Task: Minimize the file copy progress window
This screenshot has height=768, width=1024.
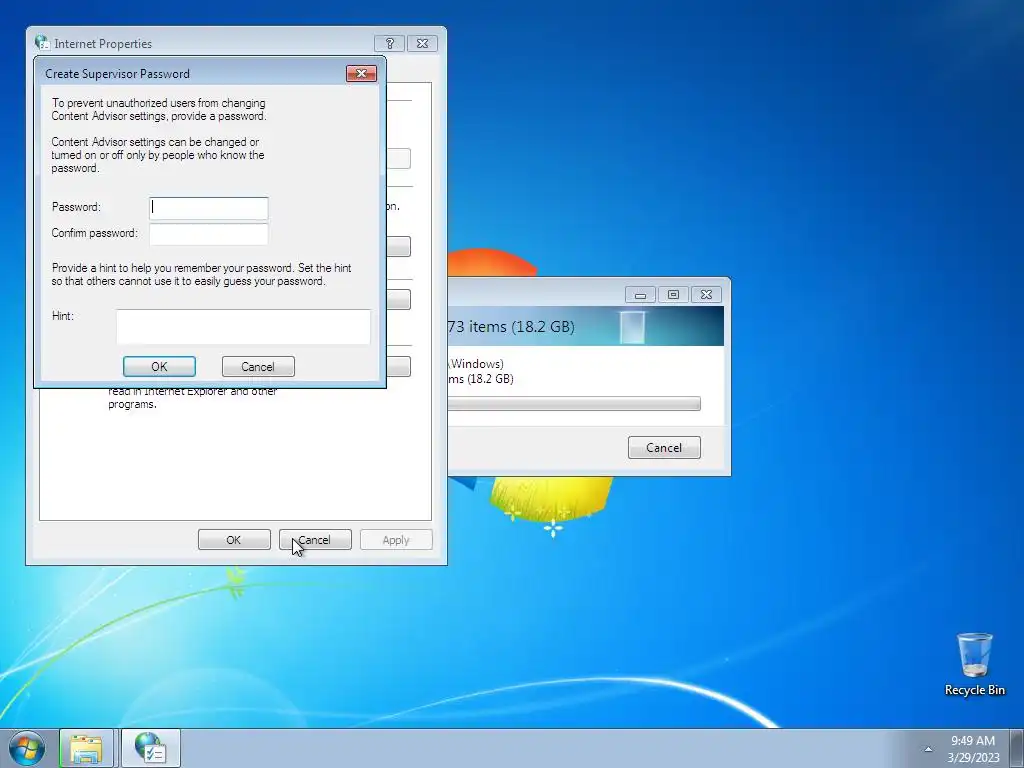Action: (640, 295)
